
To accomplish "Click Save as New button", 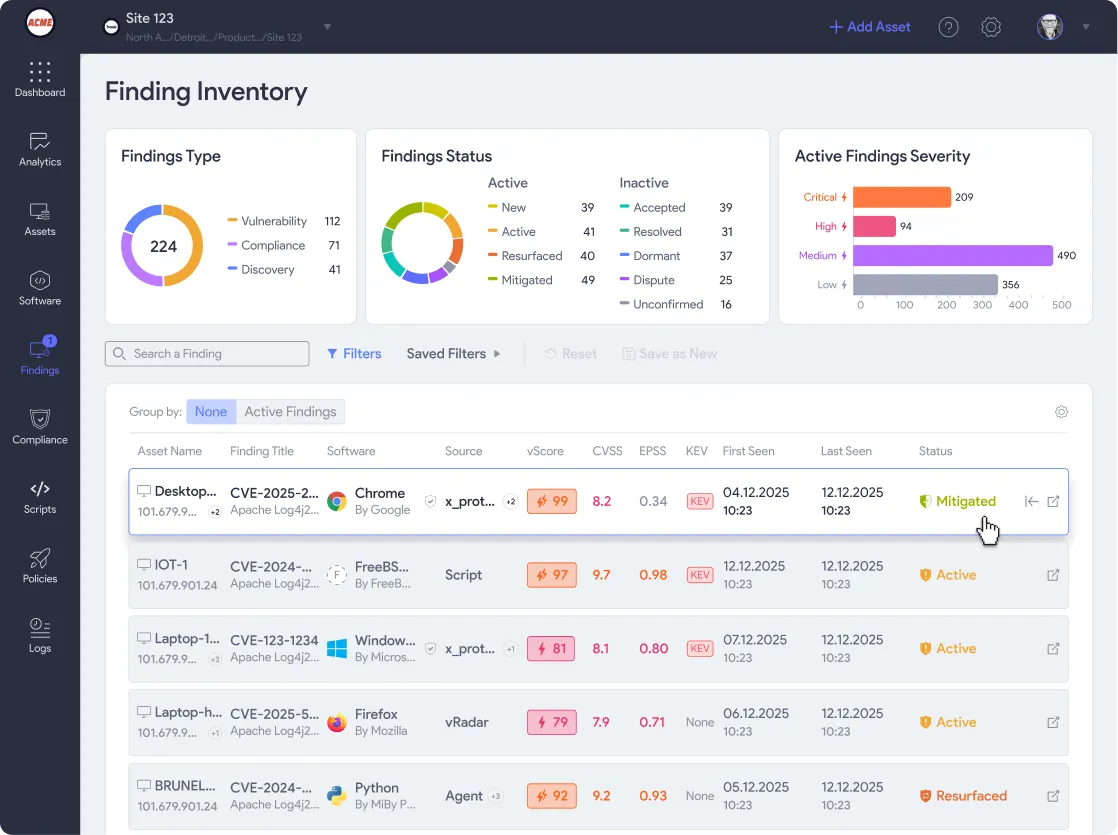I will tap(670, 354).
